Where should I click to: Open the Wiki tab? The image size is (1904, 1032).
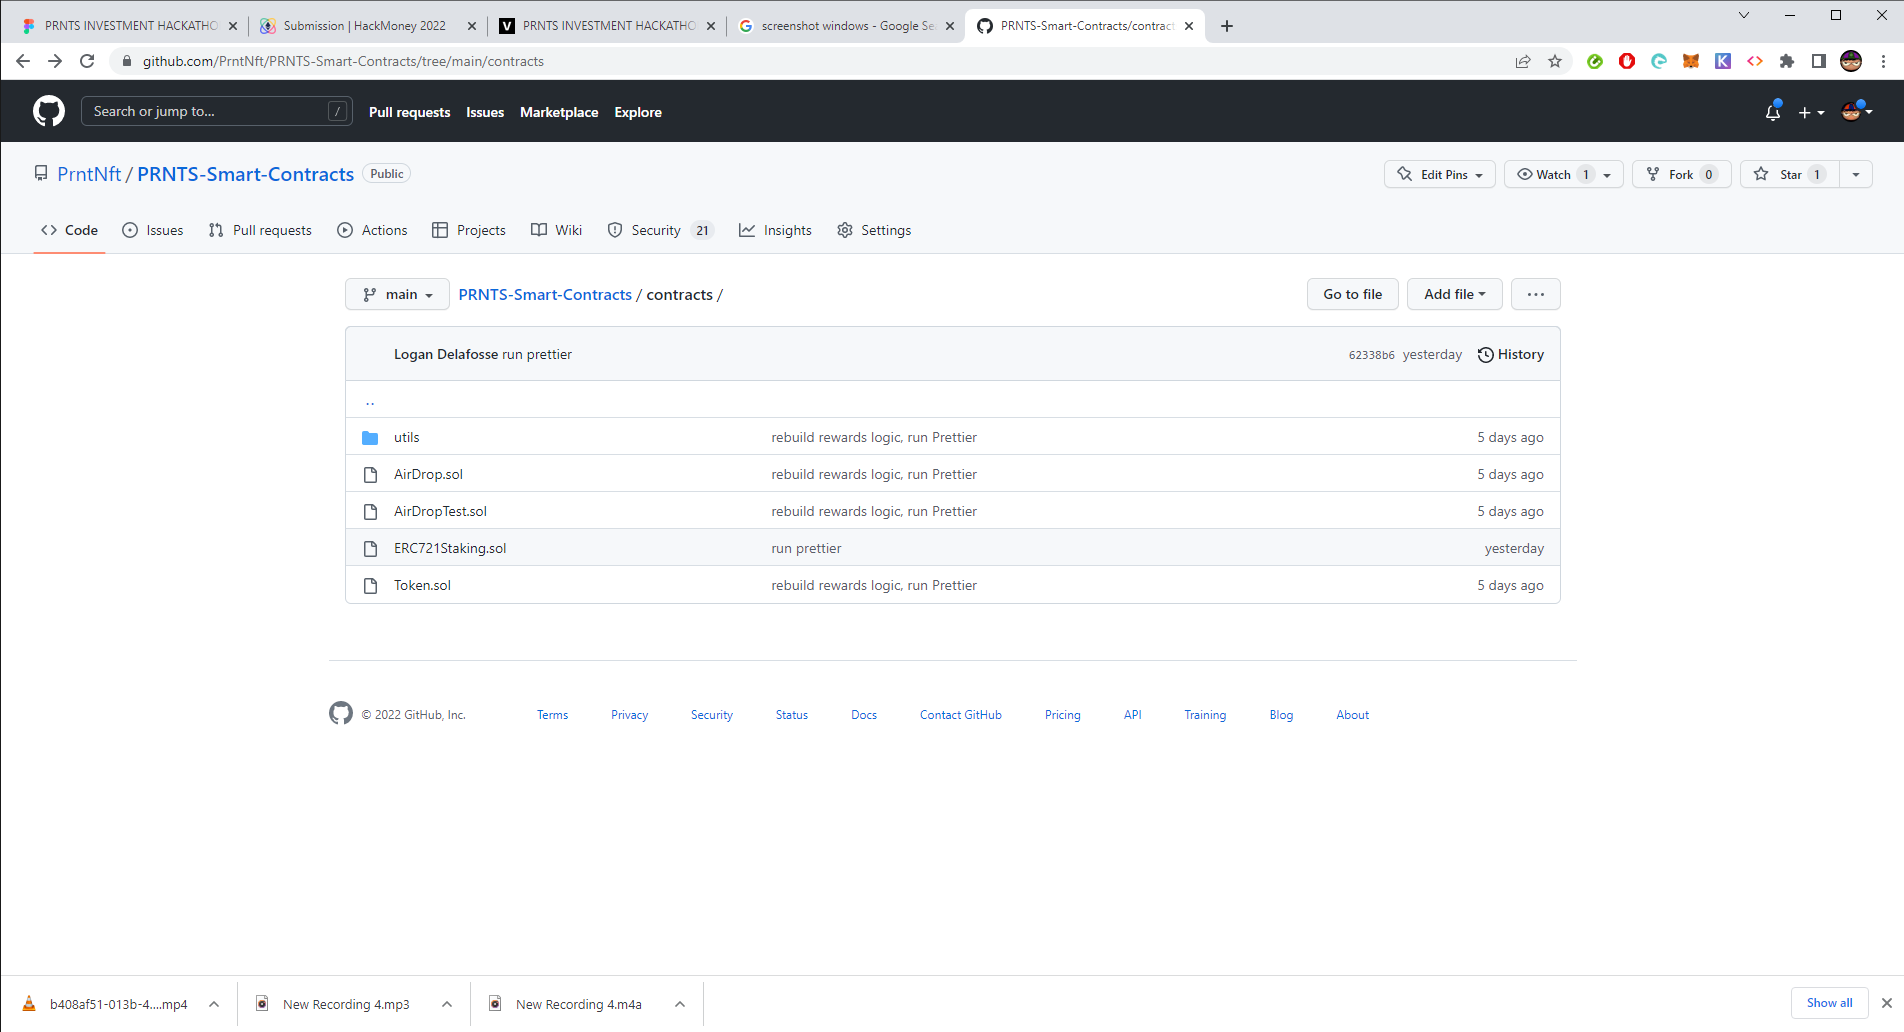[x=556, y=230]
